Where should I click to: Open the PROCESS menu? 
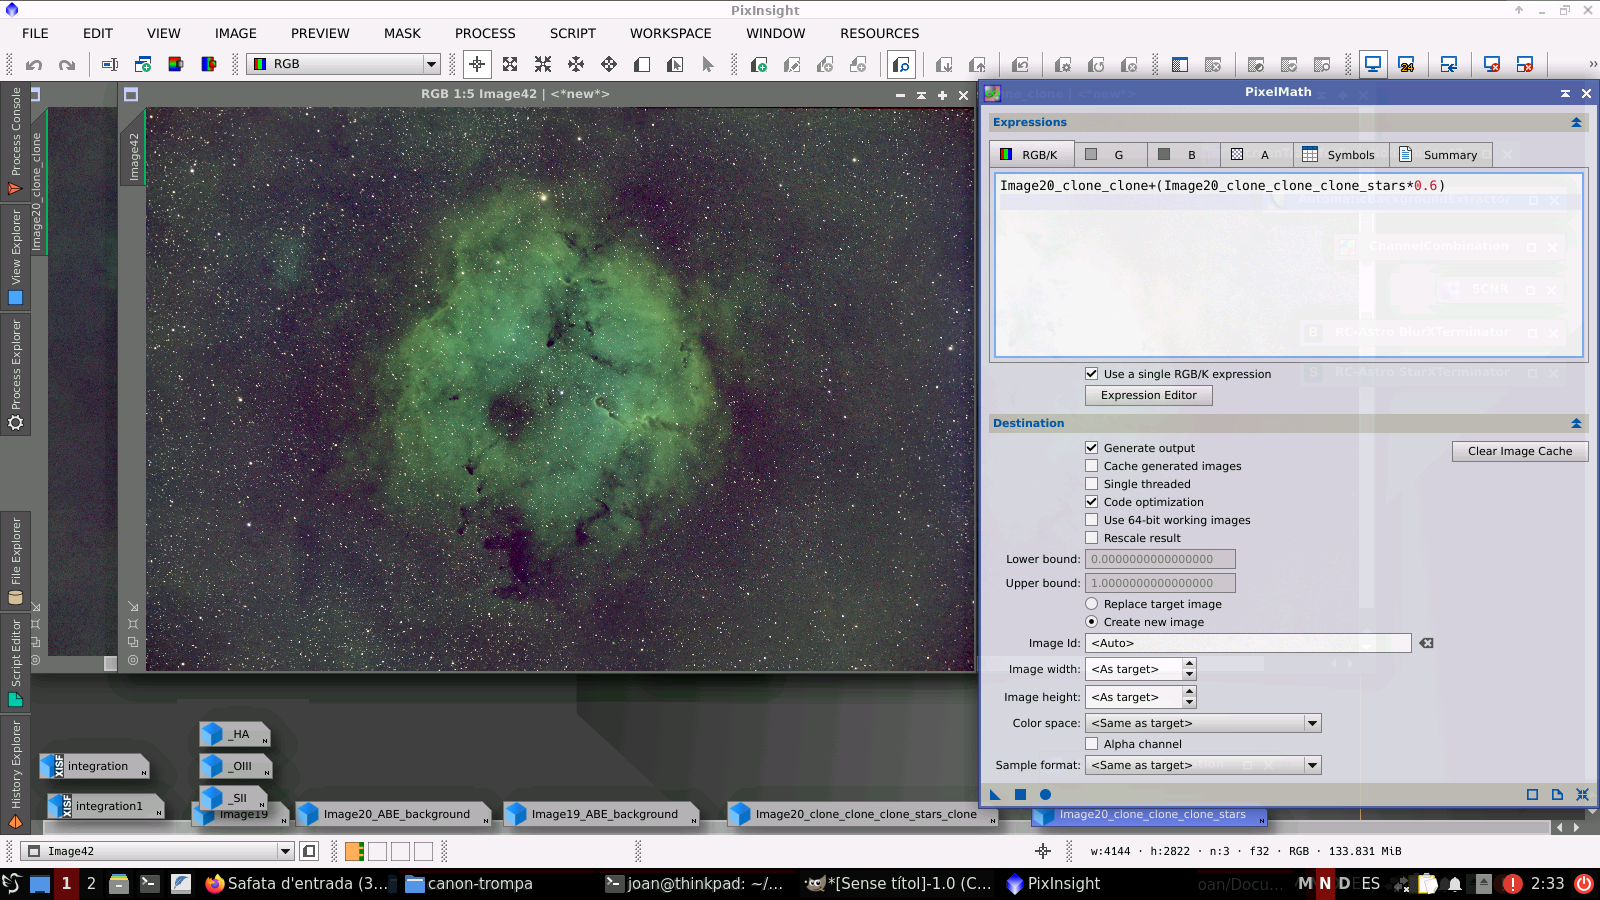click(x=485, y=33)
